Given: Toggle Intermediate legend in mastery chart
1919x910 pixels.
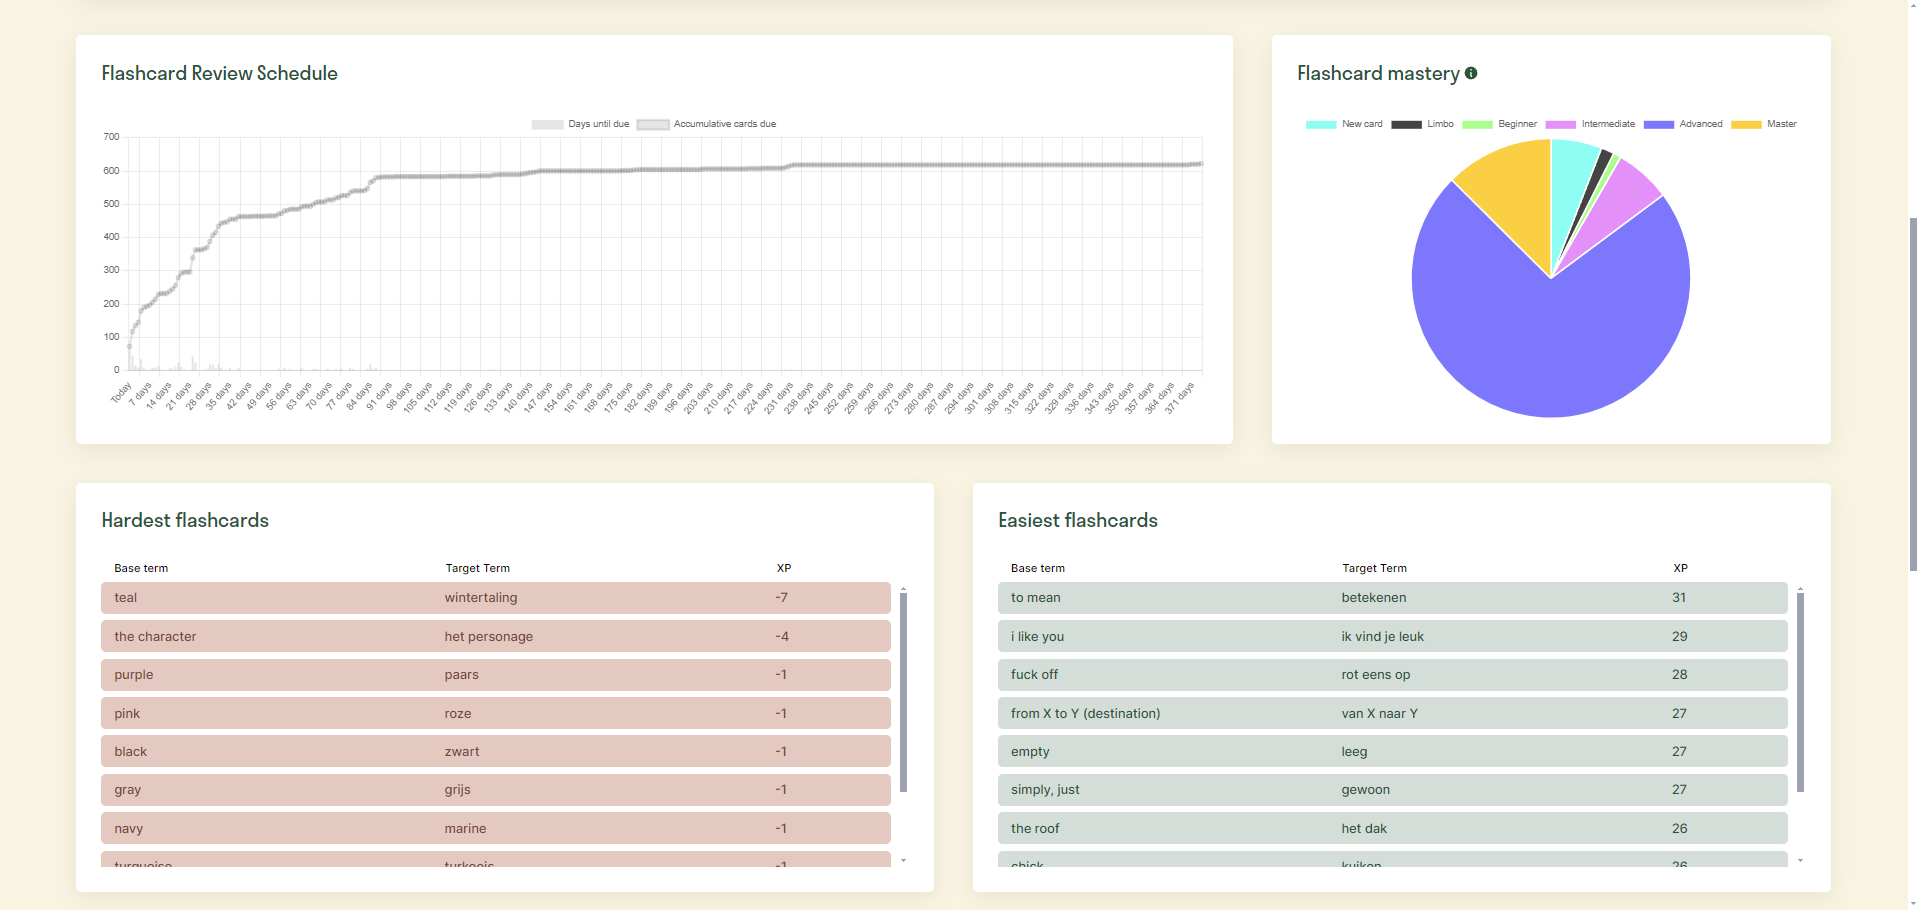Looking at the screenshot, I should point(1590,124).
